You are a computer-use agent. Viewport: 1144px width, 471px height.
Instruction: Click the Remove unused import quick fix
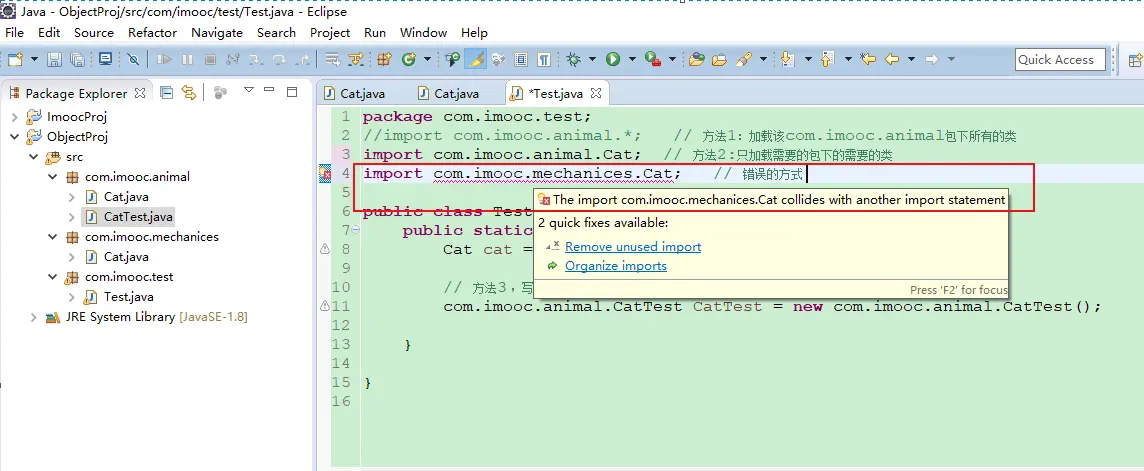[x=632, y=247]
